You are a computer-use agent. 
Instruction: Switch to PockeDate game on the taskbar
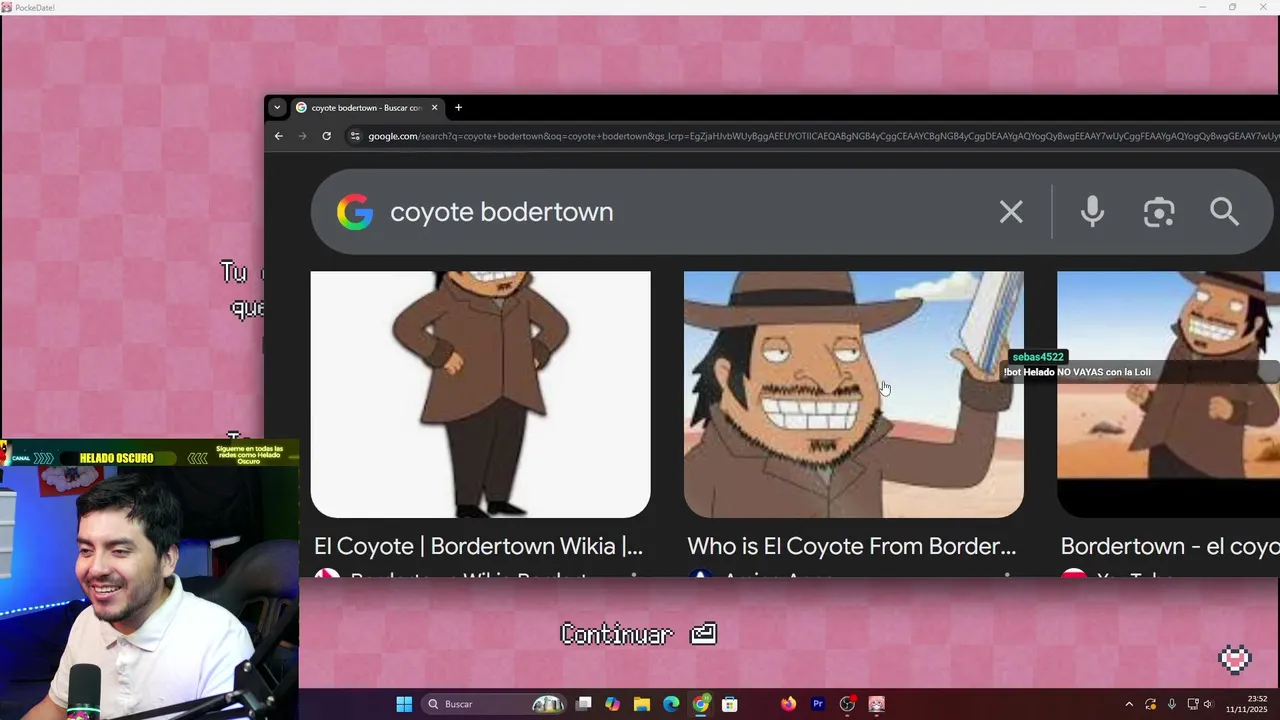click(x=877, y=704)
